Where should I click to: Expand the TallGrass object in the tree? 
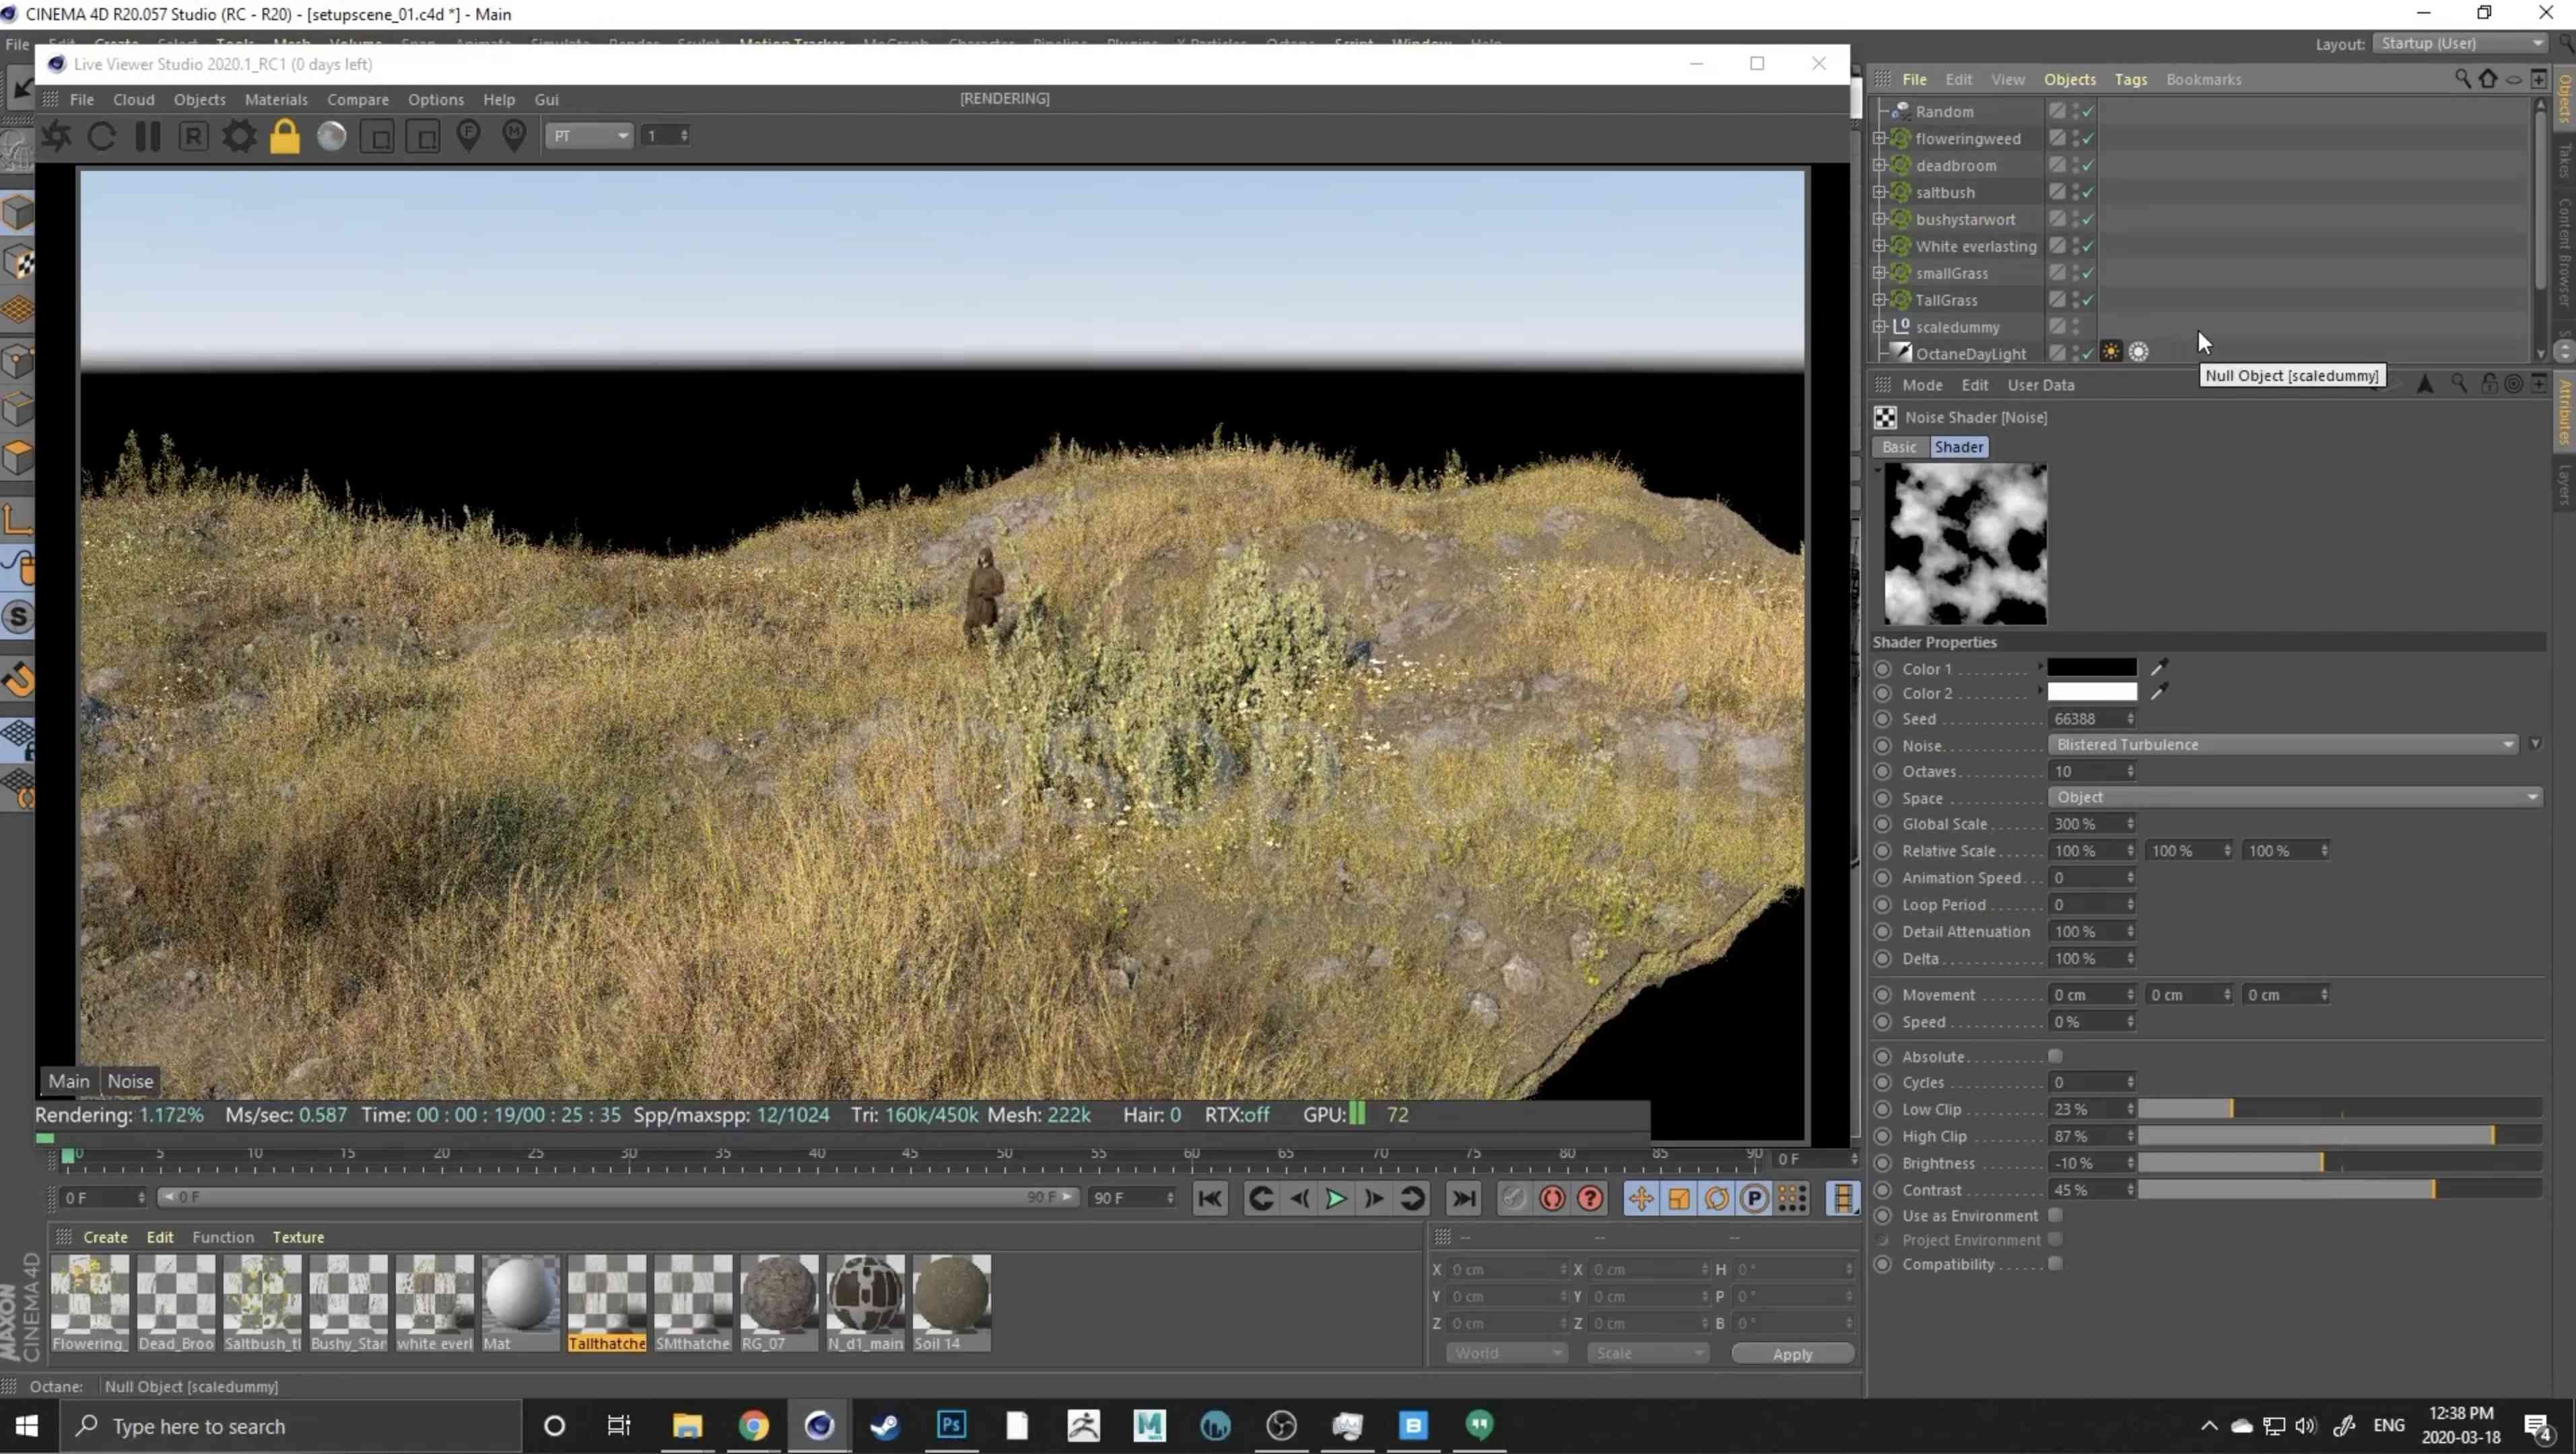click(x=1879, y=300)
